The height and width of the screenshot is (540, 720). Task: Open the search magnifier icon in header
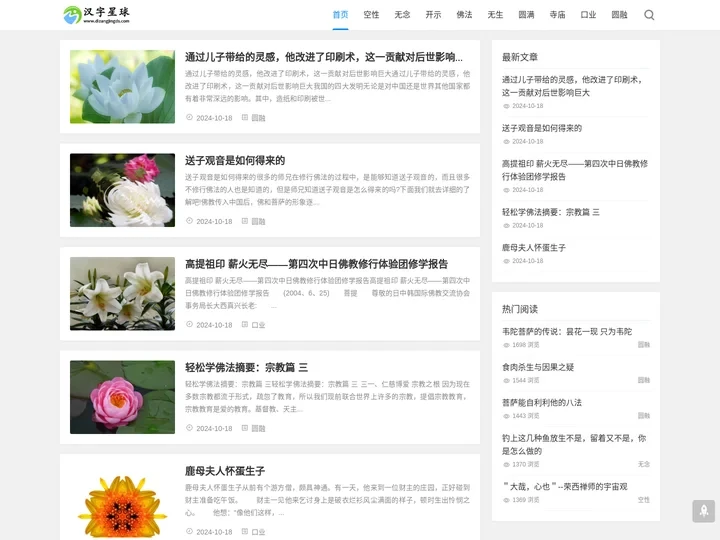coord(649,15)
